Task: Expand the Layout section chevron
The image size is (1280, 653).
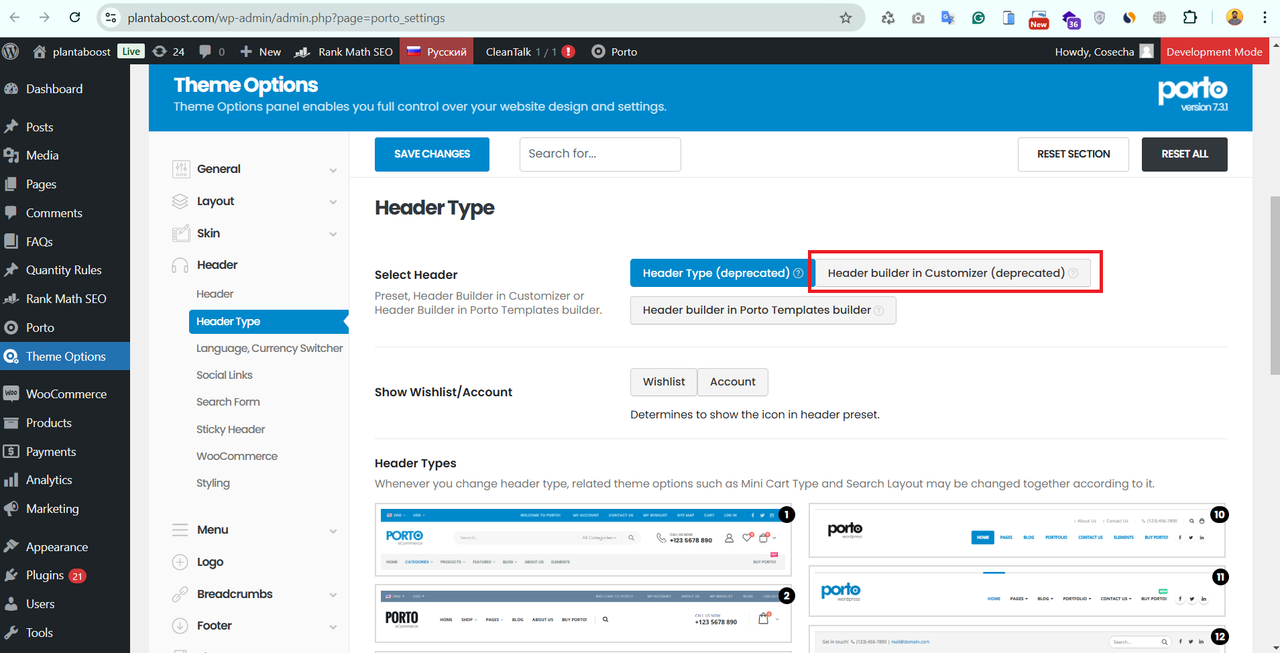Action: click(x=333, y=202)
